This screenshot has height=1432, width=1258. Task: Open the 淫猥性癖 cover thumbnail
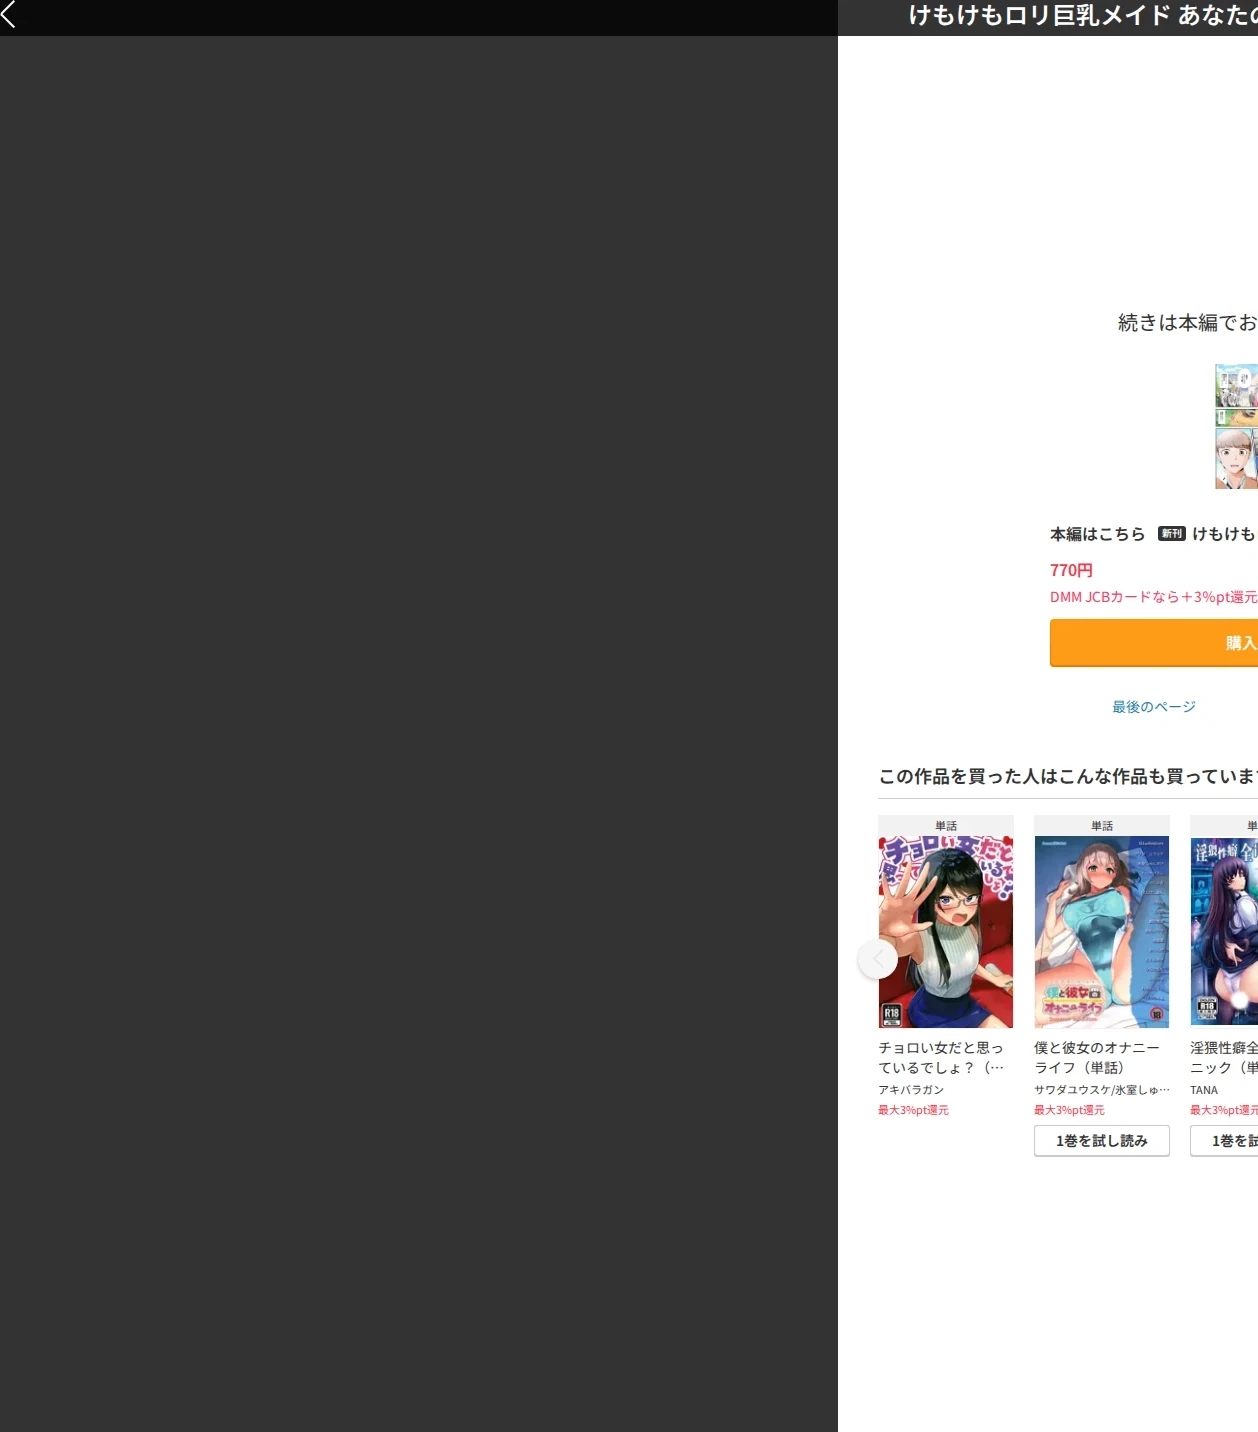pyautogui.click(x=1224, y=932)
